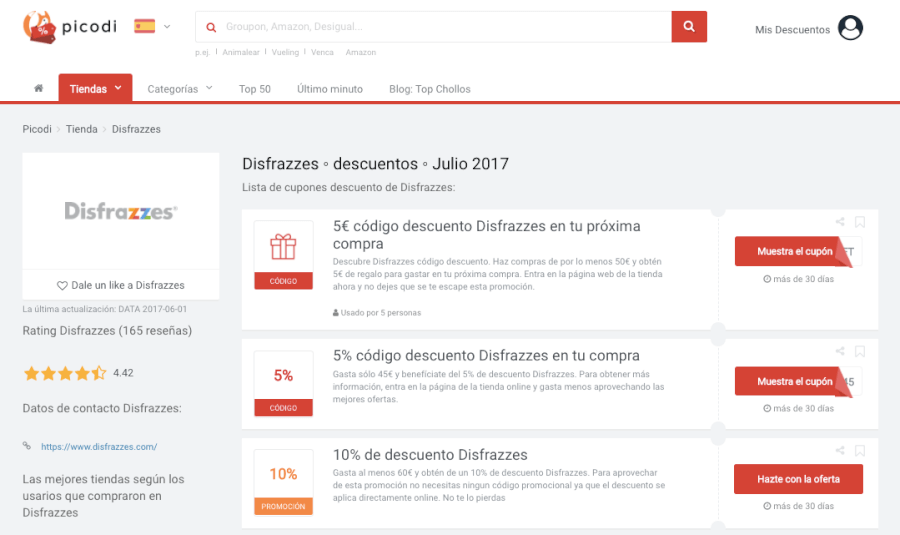Open the 10% de descuento Disfrazzes title
This screenshot has width=900, height=535.
point(430,455)
